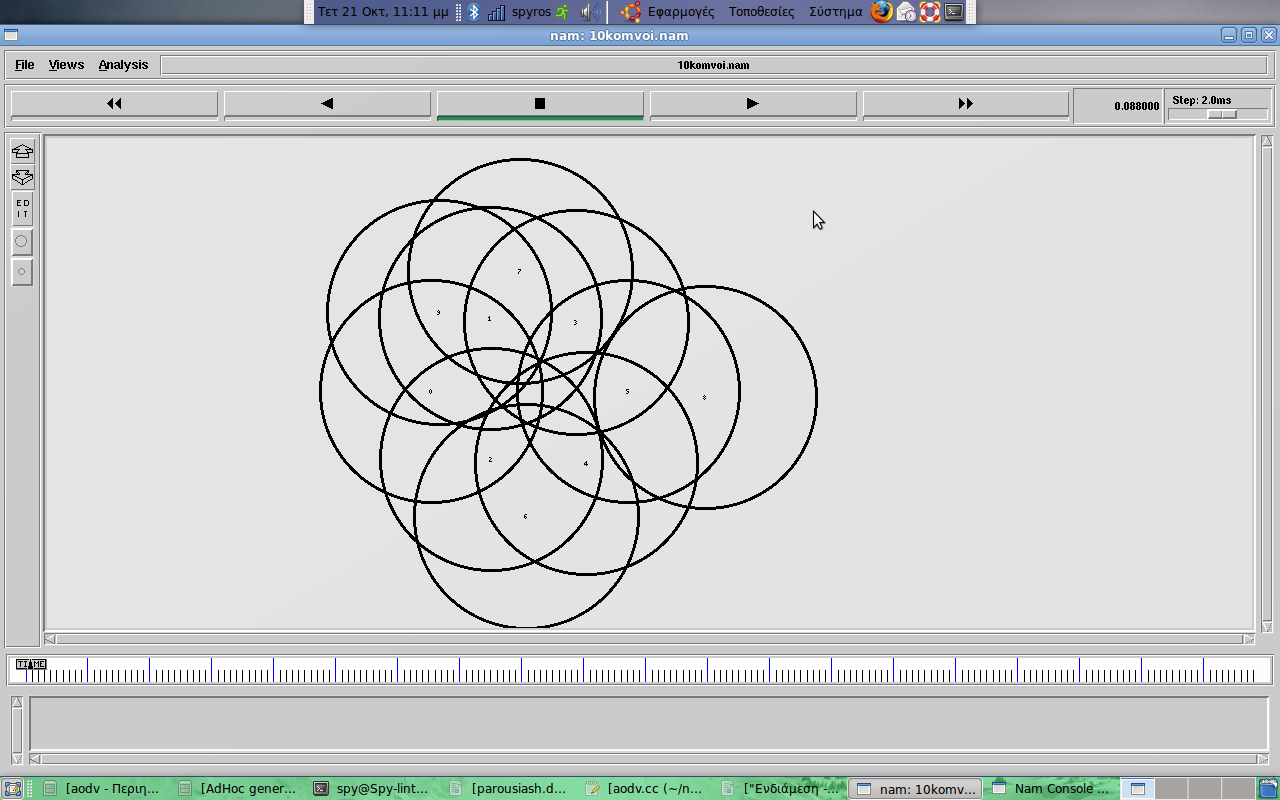Click node 3 in the topology
This screenshot has width=1280, height=800.
pyautogui.click(x=575, y=322)
